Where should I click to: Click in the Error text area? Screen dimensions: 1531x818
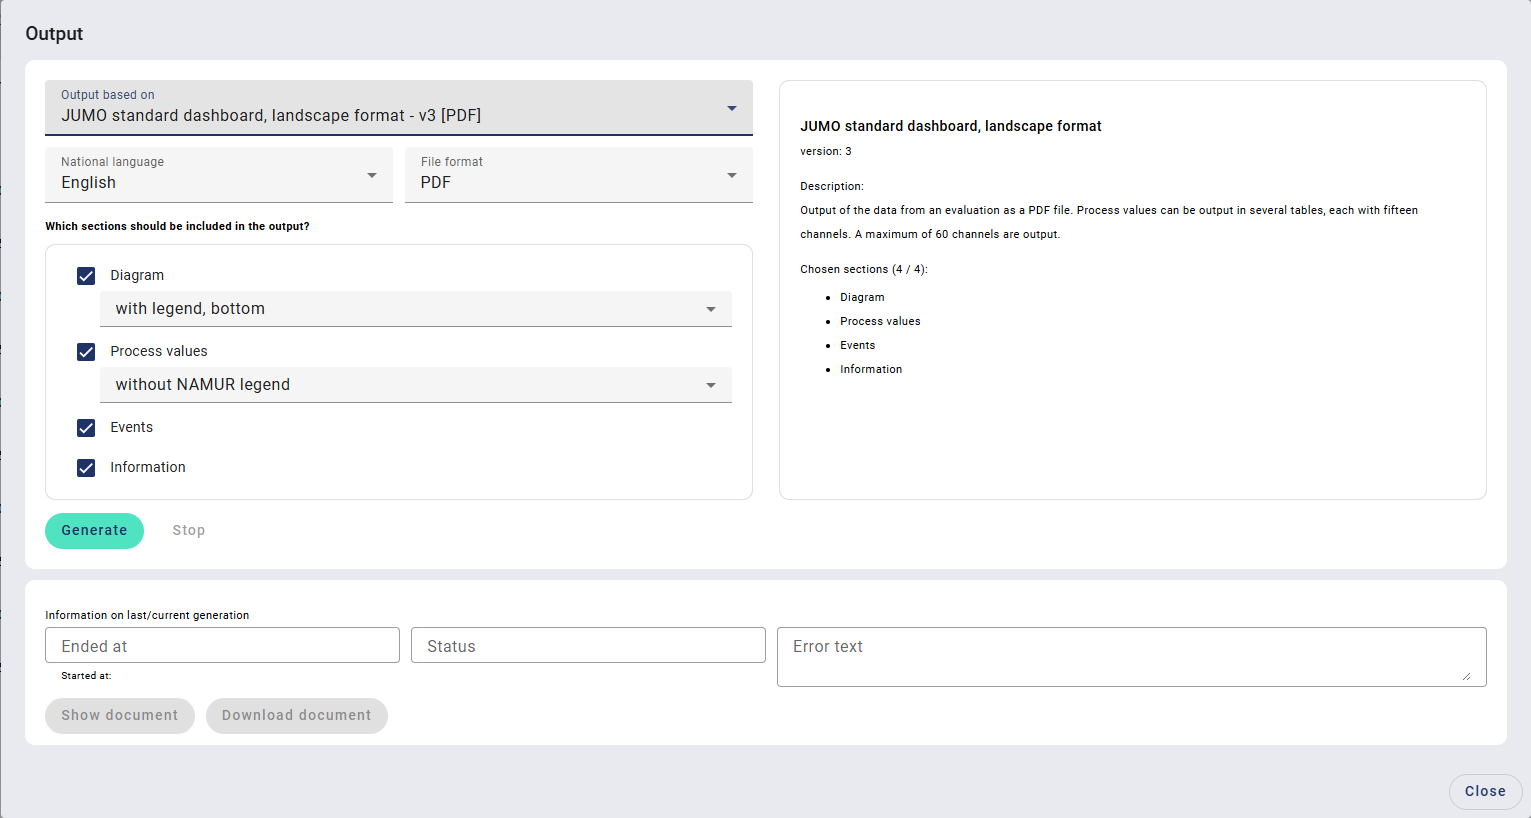(x=1130, y=657)
